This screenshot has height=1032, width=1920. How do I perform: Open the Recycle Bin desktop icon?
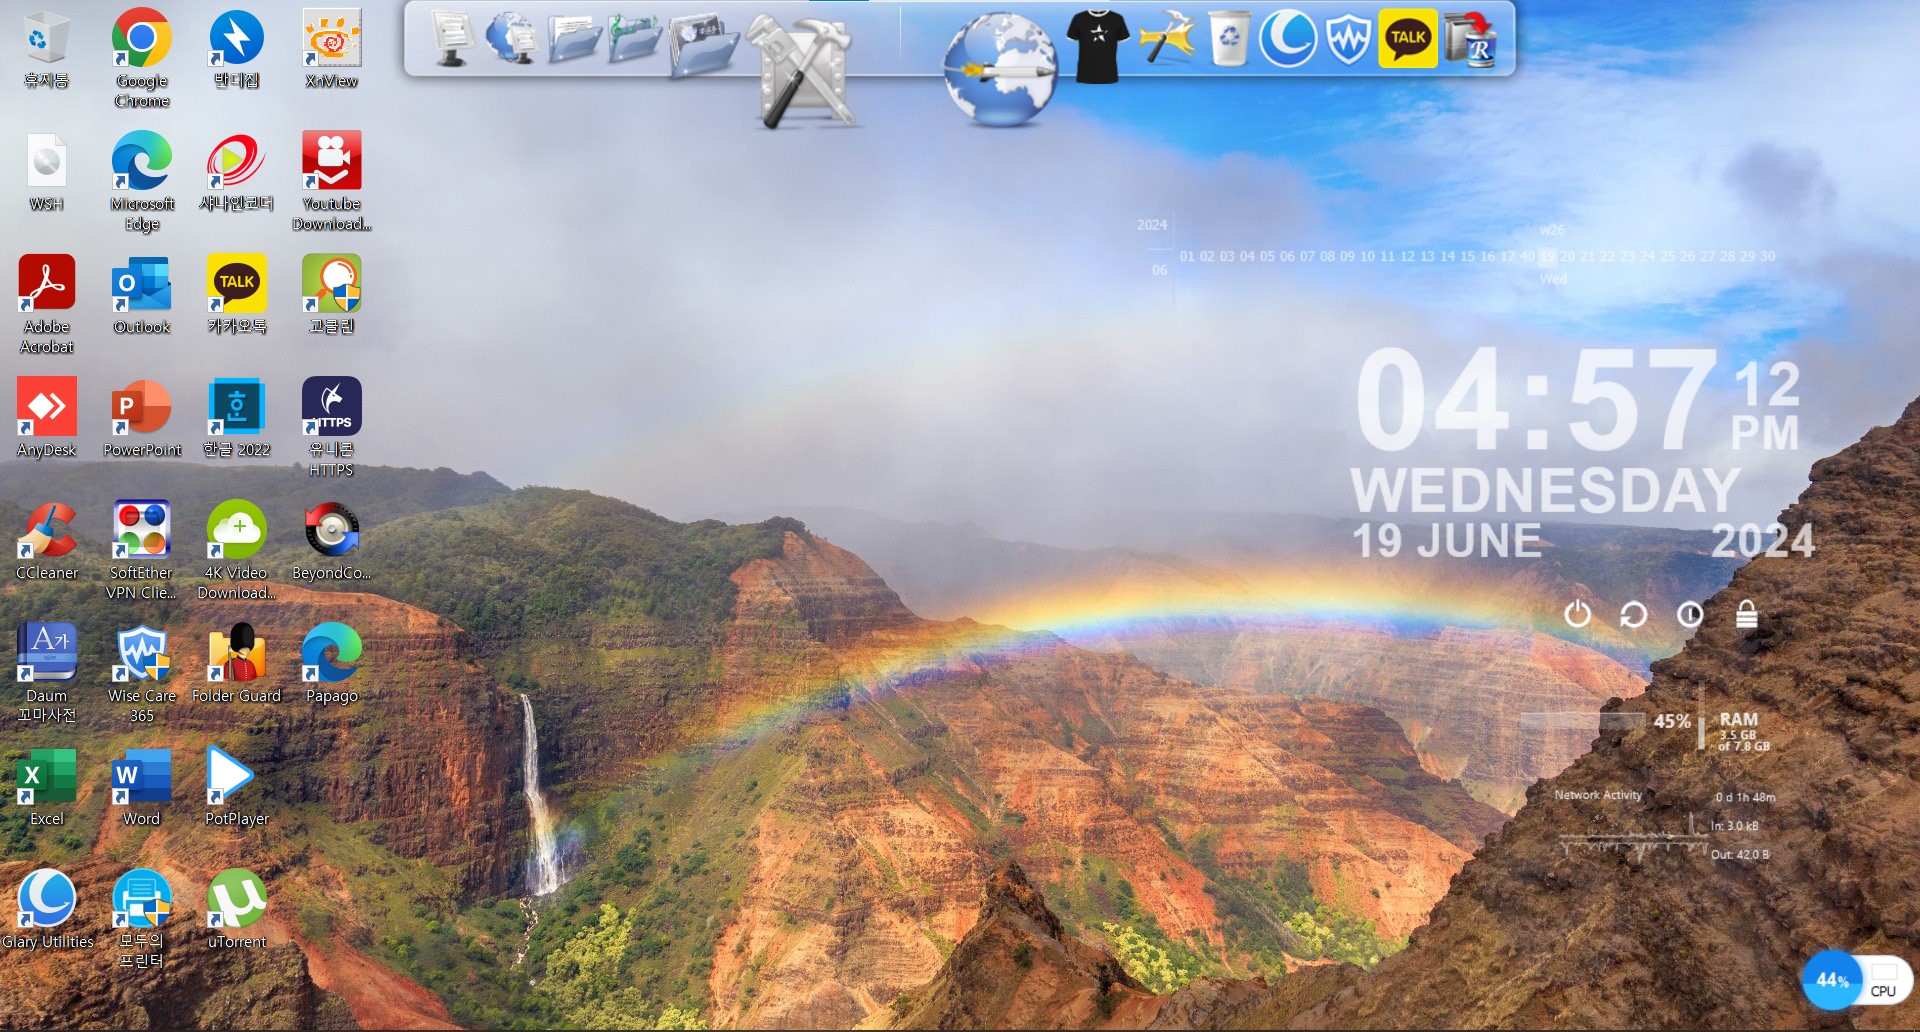coord(46,49)
